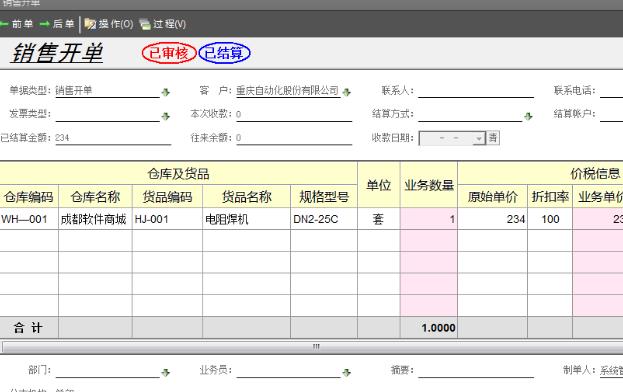Click the 已审核 stamp
Screen dimensions: 623x392
click(x=169, y=53)
